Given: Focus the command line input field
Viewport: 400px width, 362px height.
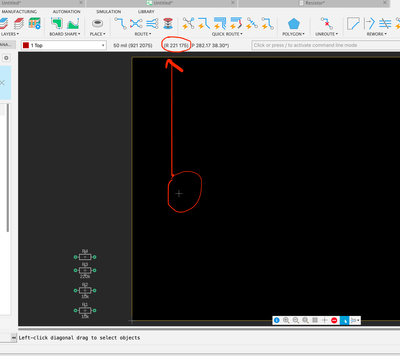Looking at the screenshot, I should (326, 45).
